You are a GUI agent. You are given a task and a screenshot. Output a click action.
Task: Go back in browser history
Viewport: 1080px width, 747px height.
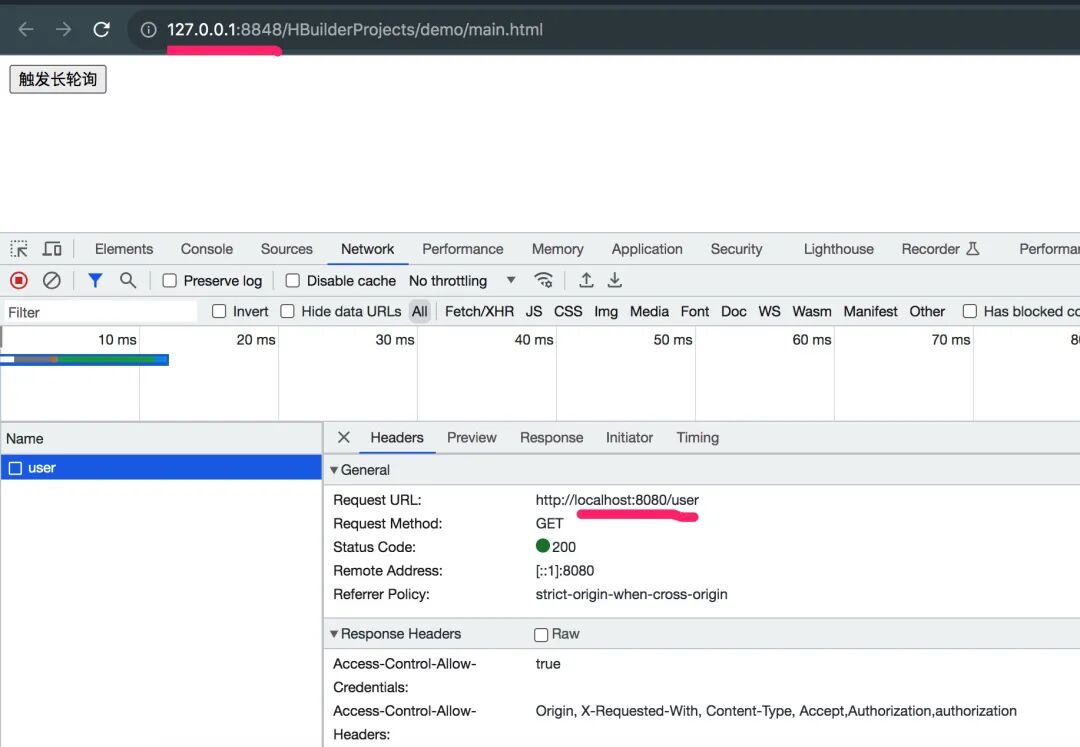(x=26, y=30)
